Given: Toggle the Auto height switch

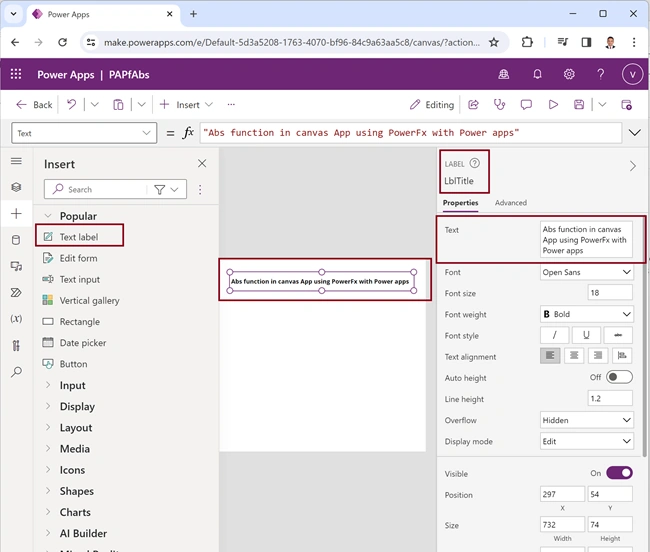Looking at the screenshot, I should 619,377.
